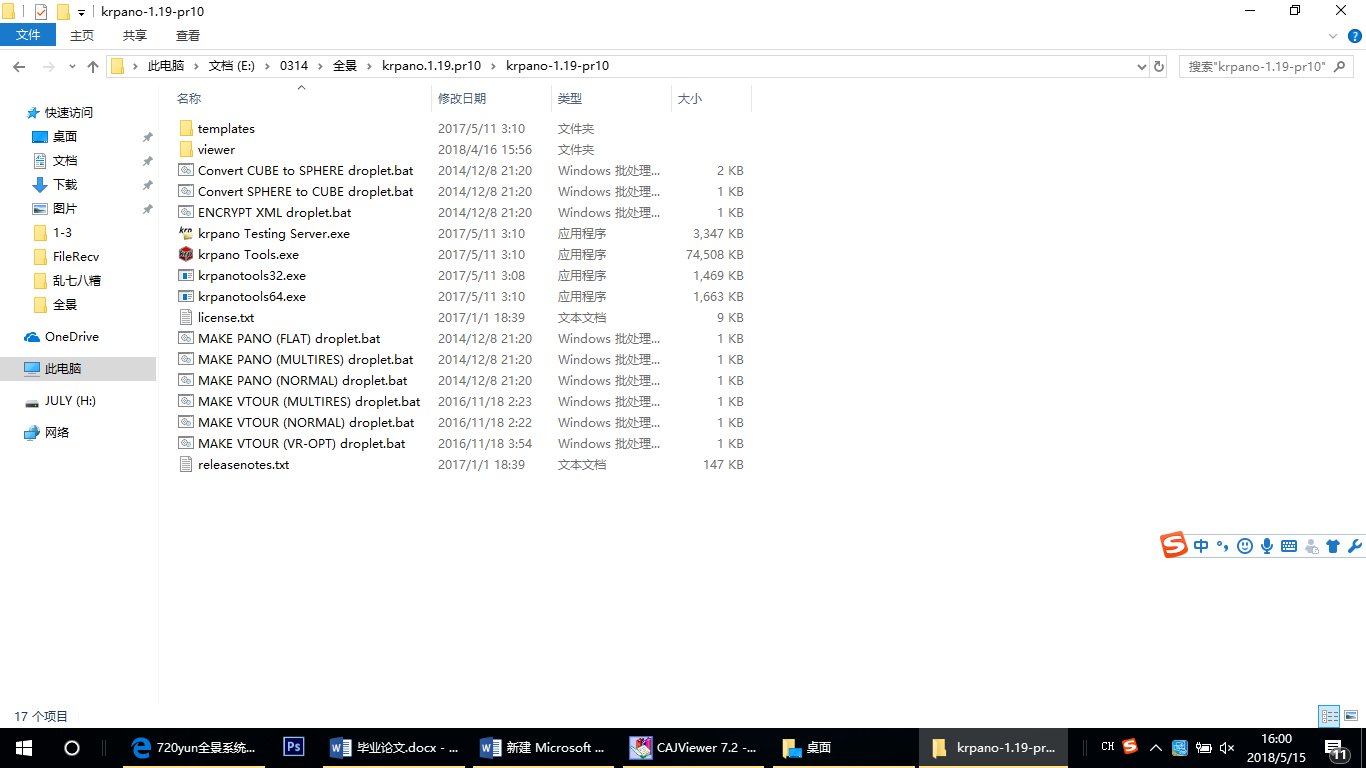Open Sogou toolbar wrench settings
The image size is (1366, 768).
tap(1355, 546)
